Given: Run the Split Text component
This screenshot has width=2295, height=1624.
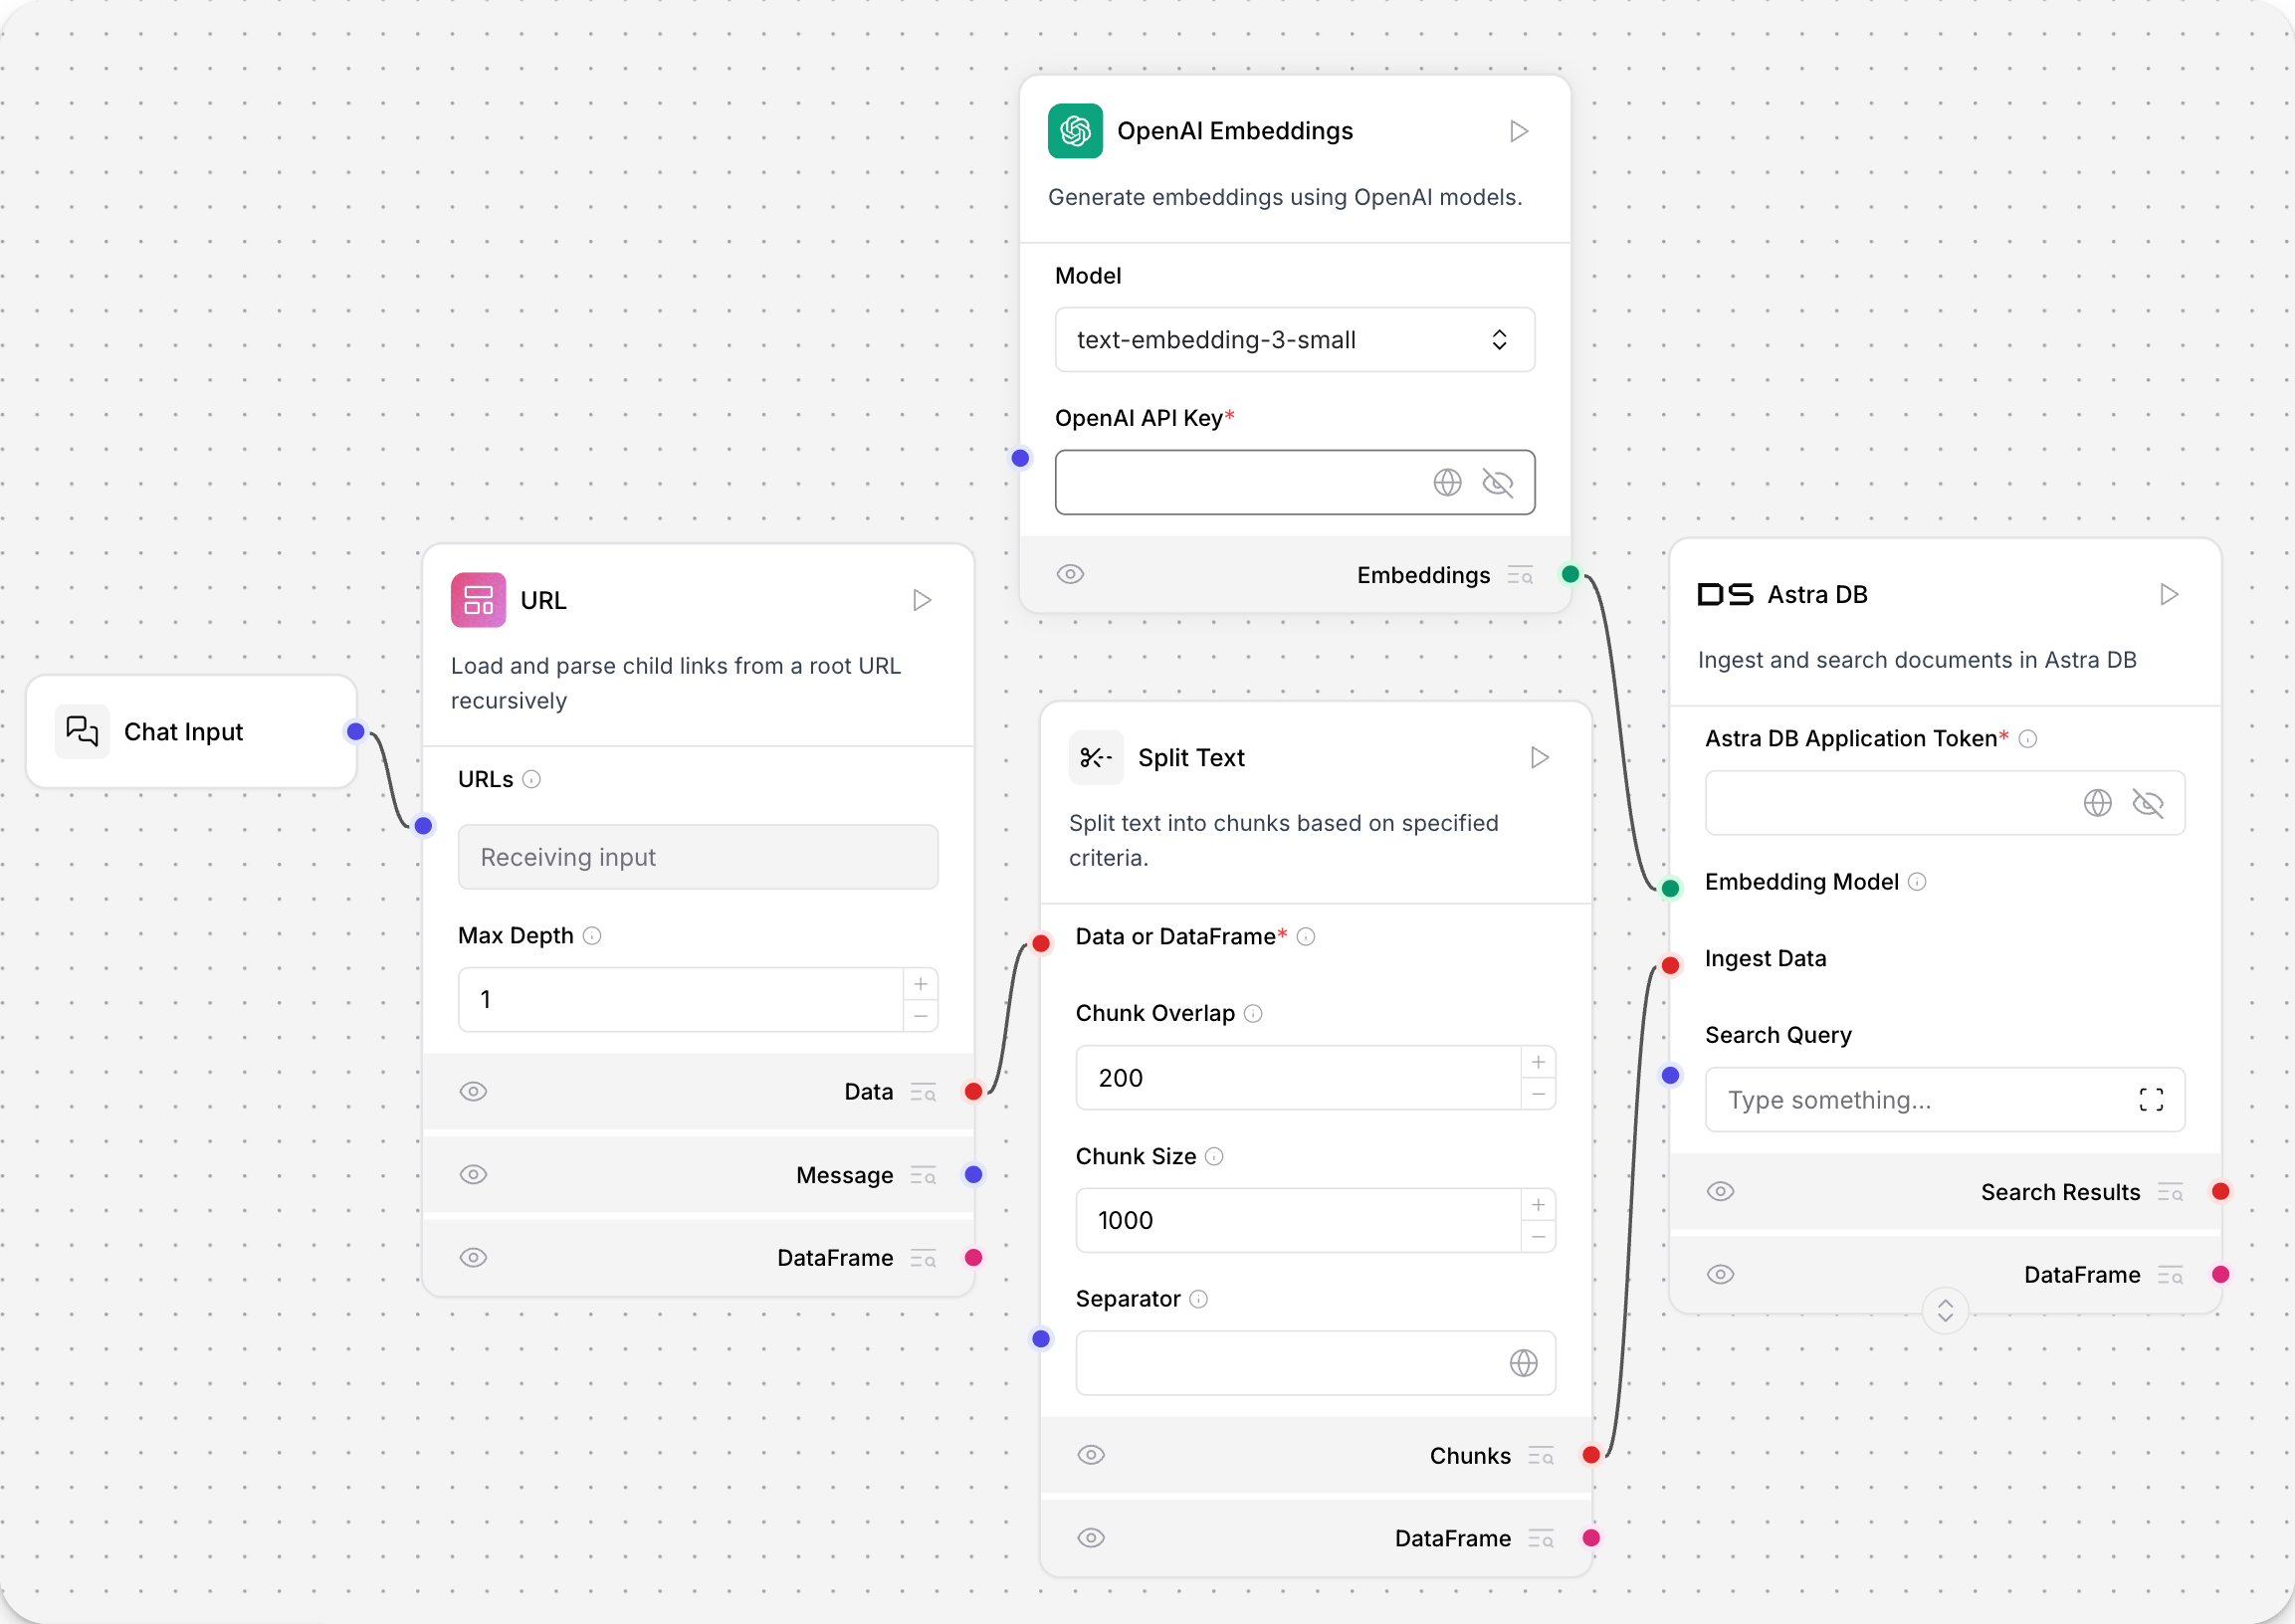Looking at the screenshot, I should (1539, 757).
